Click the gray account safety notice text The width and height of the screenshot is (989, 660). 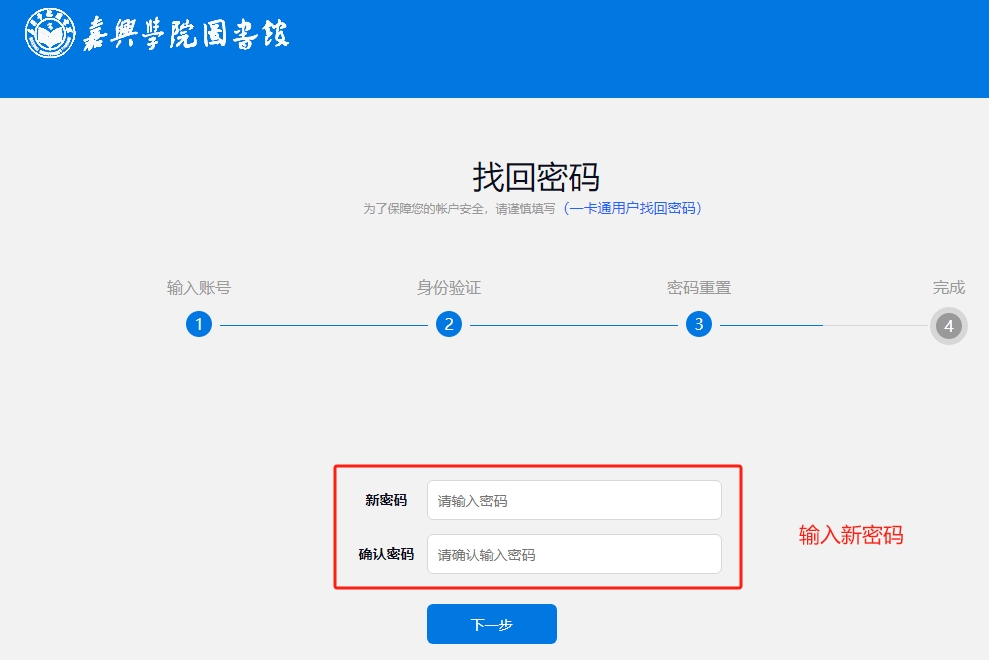(458, 209)
